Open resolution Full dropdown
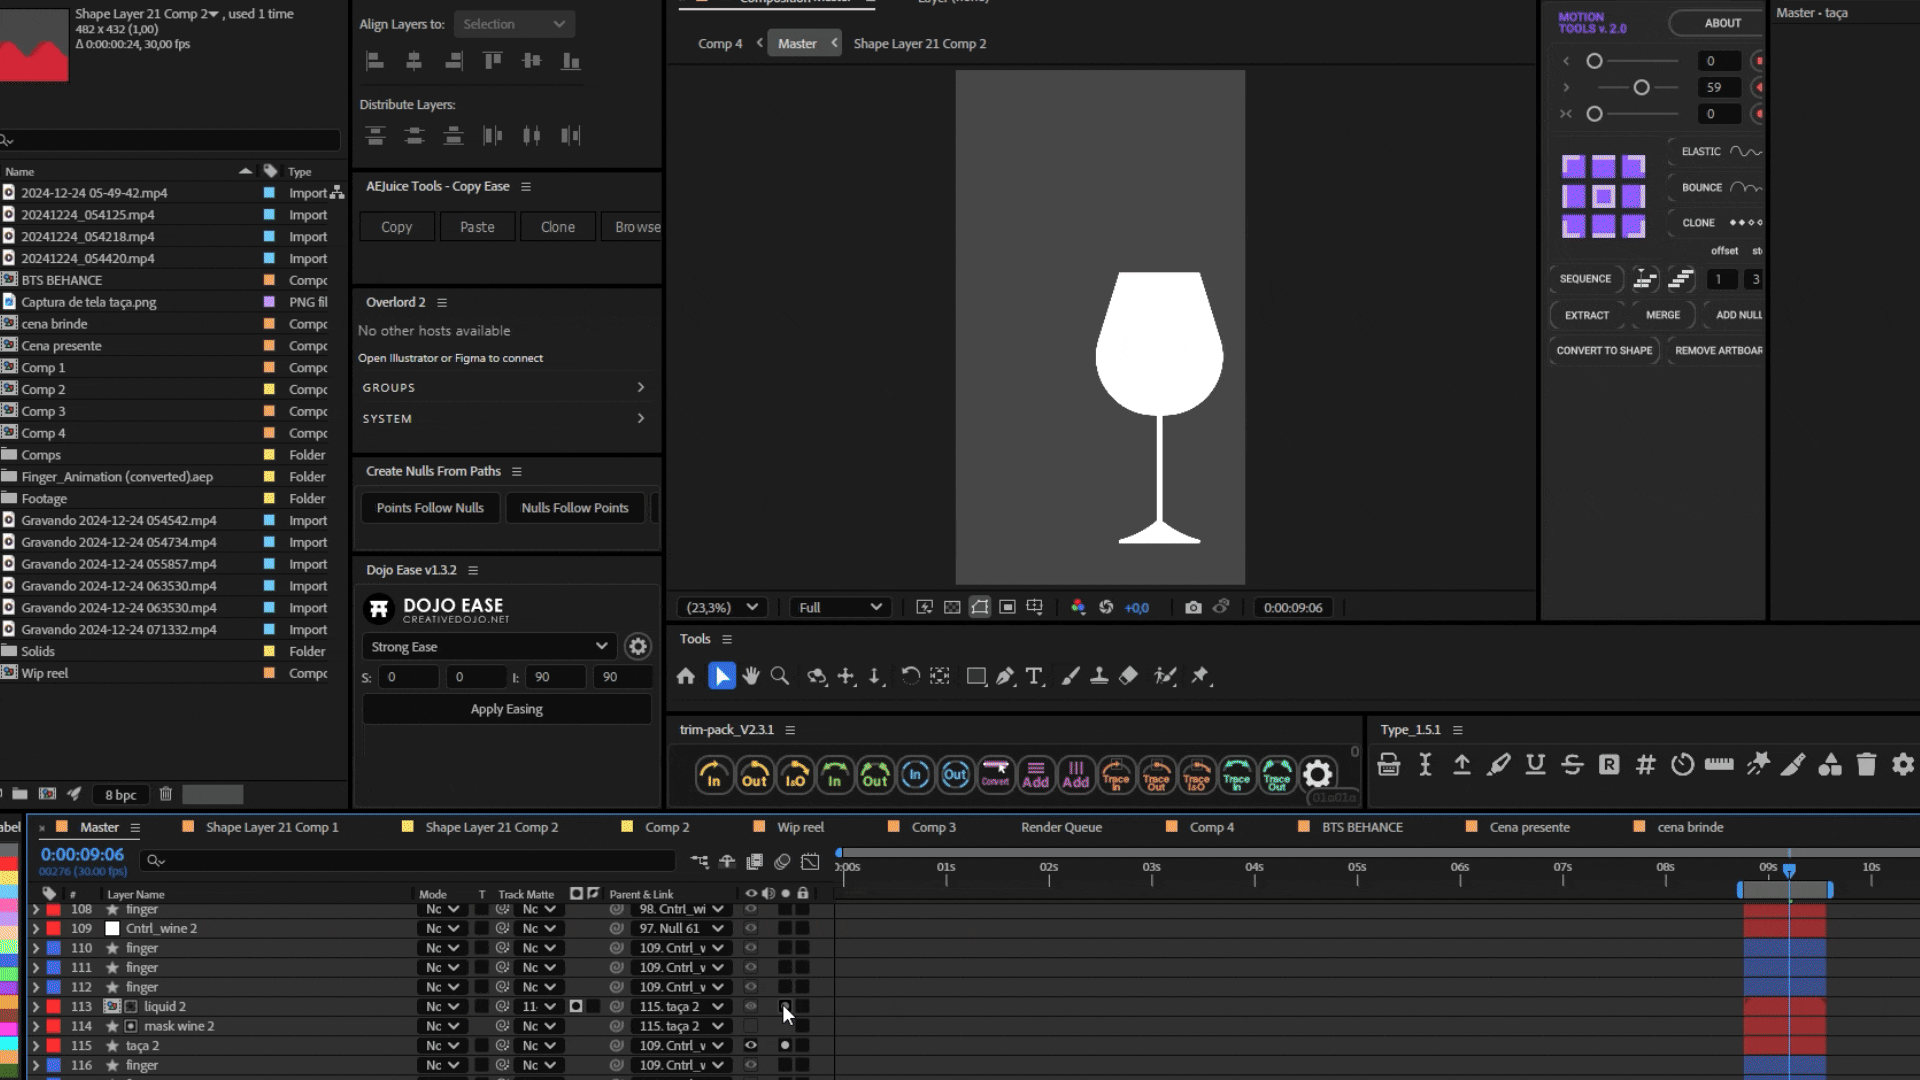The image size is (1920, 1080). tap(839, 607)
